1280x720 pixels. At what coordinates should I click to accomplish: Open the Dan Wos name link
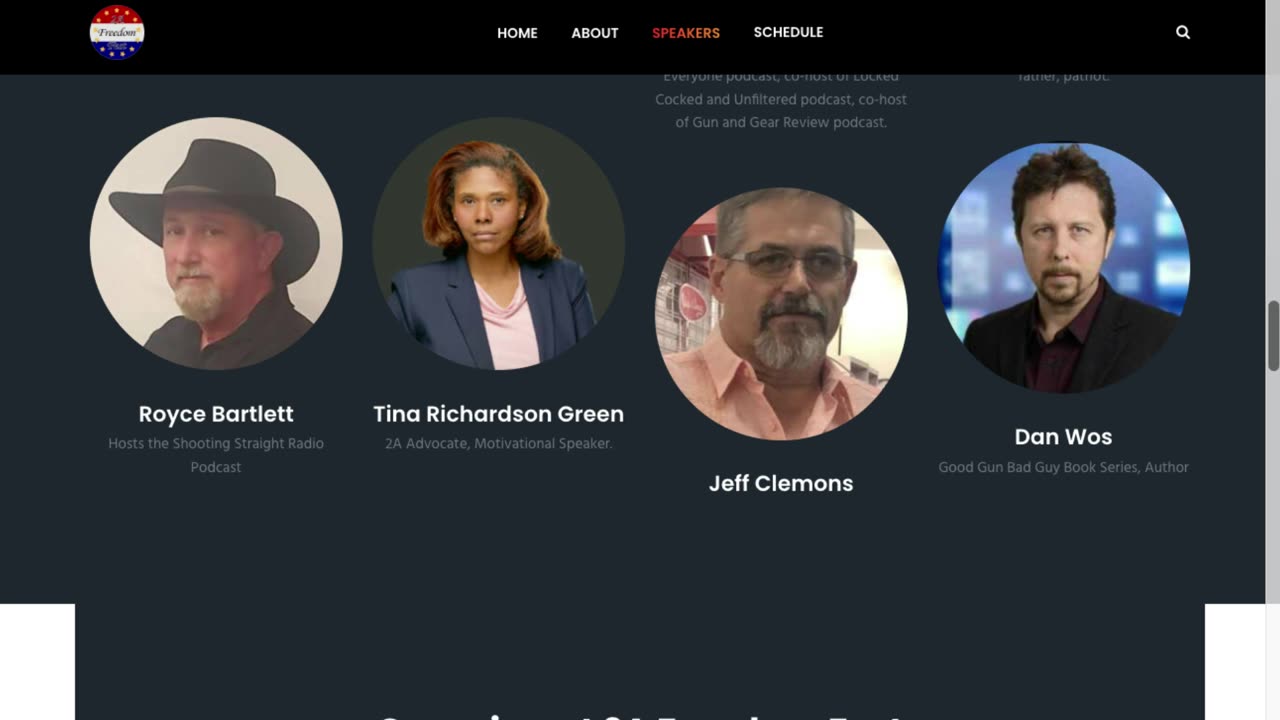coord(1063,437)
